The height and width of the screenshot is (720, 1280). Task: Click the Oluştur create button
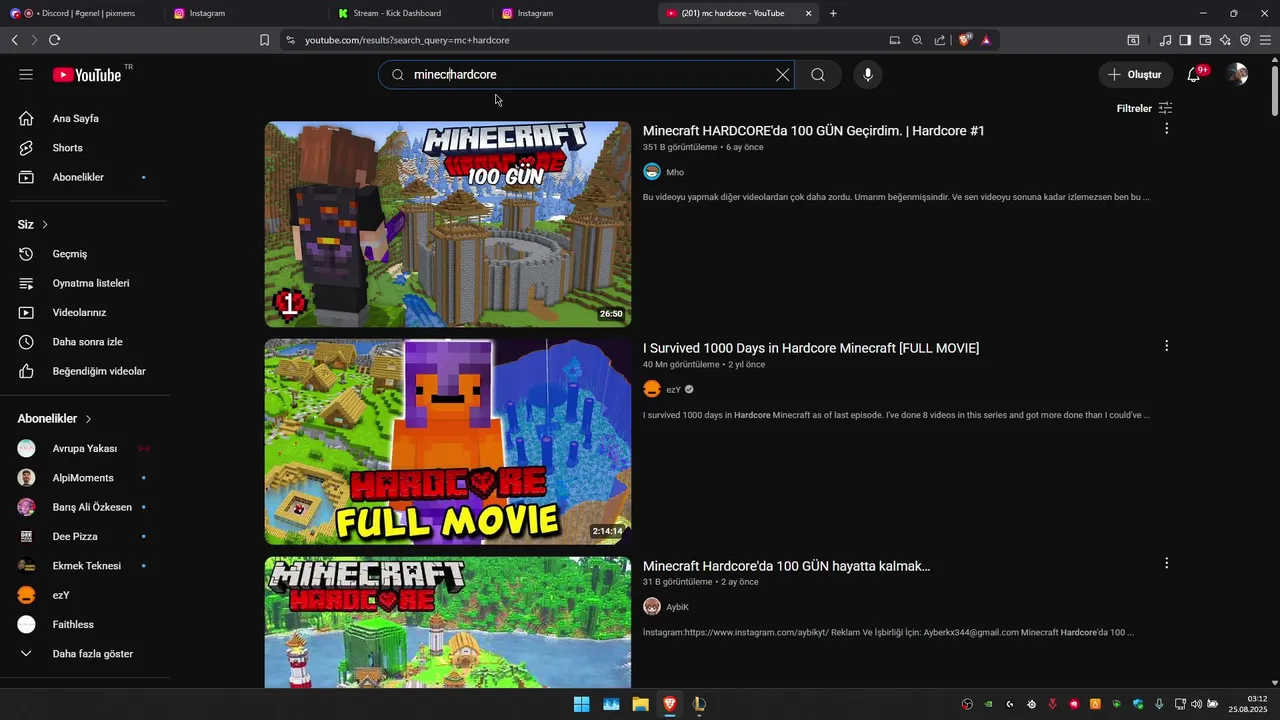coord(1136,75)
